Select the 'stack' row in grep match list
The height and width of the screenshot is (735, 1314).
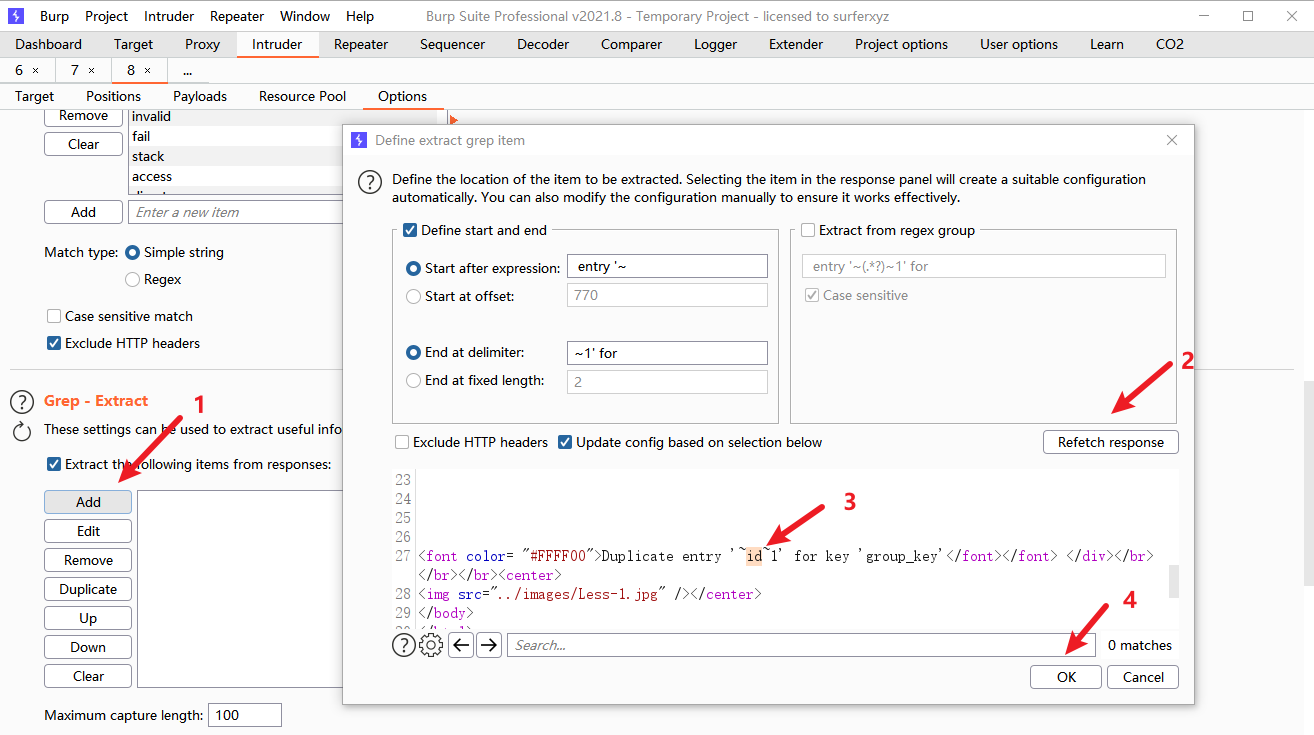click(x=236, y=156)
